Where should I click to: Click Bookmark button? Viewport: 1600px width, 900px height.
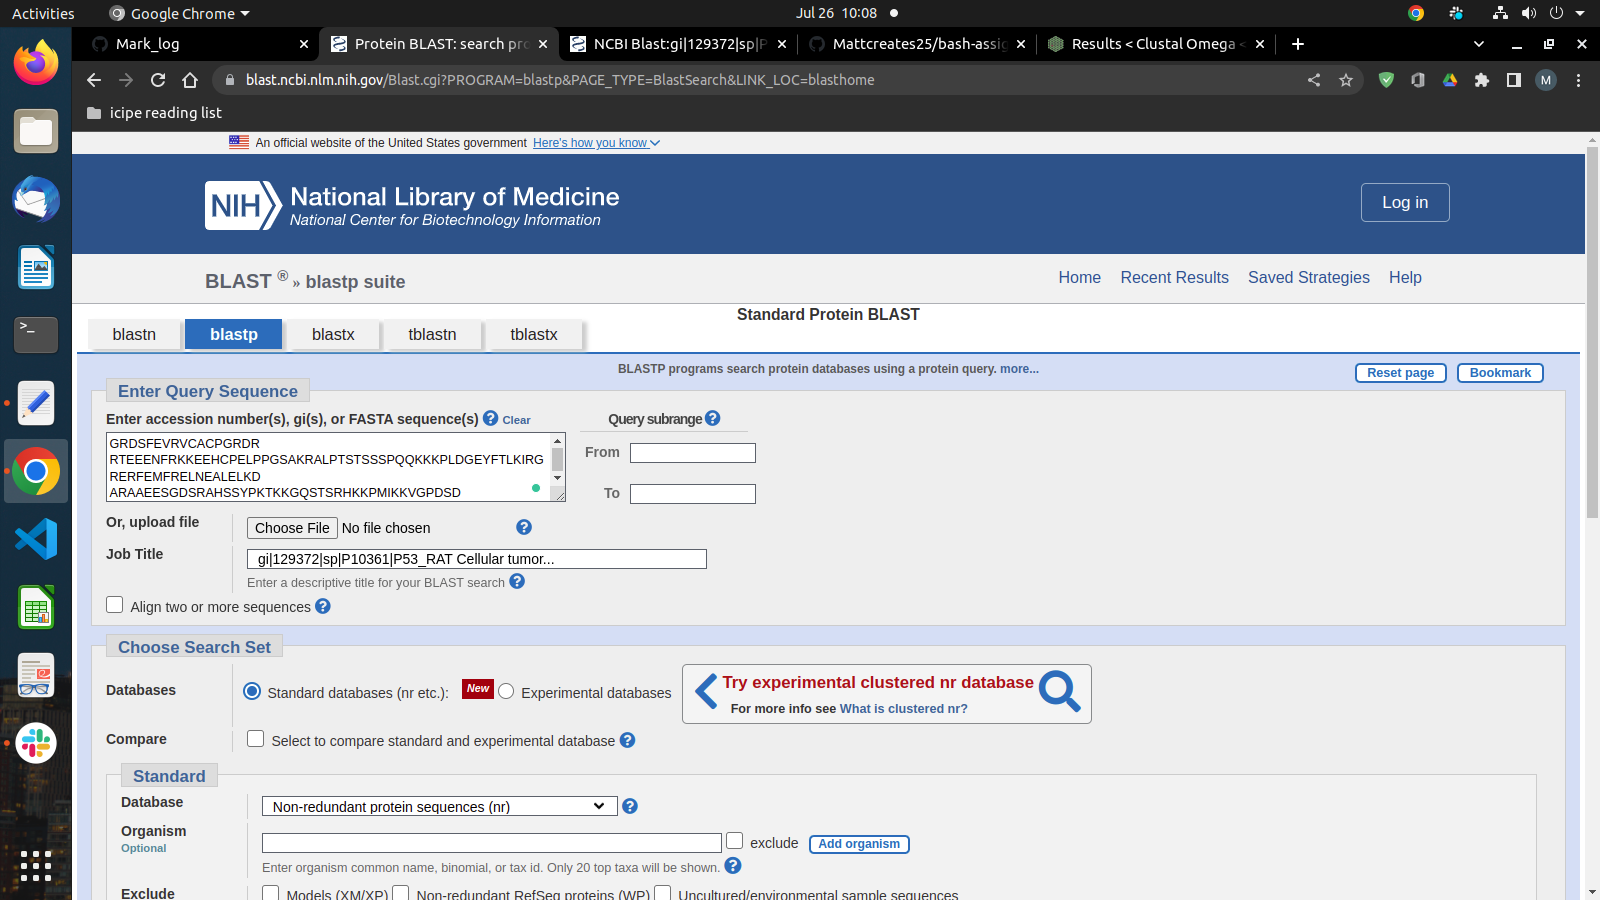click(1500, 373)
